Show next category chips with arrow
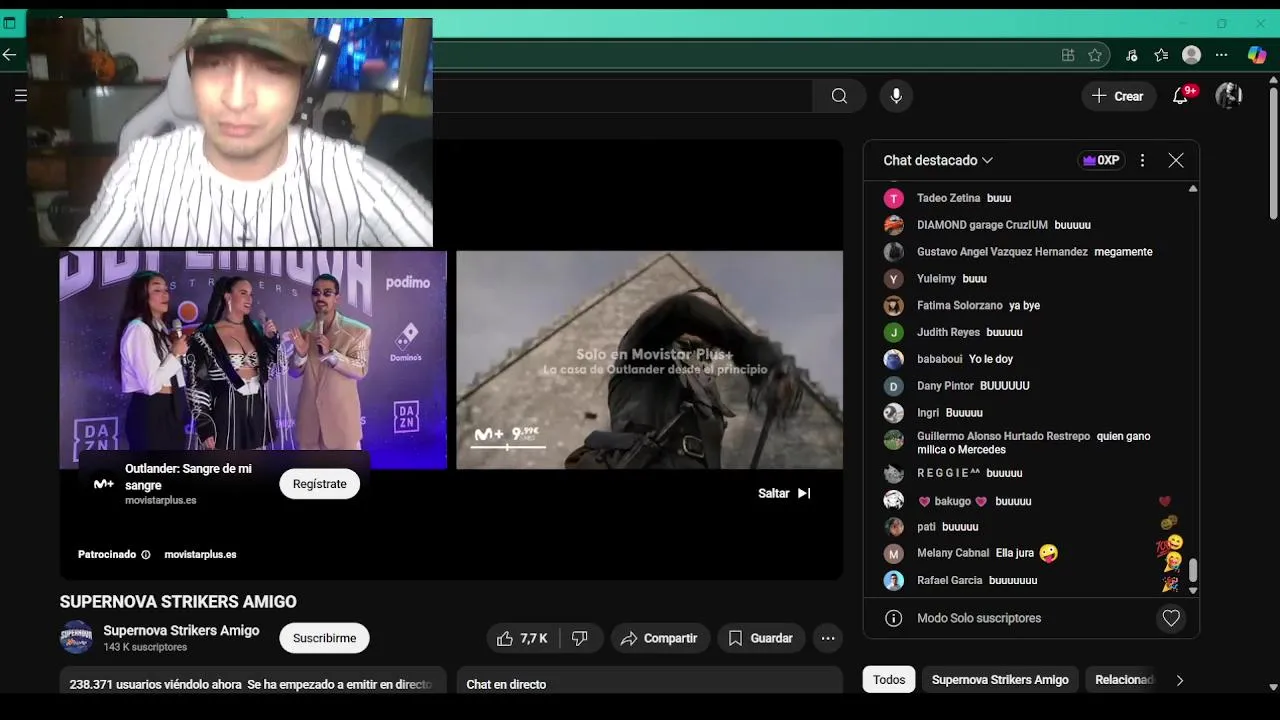 point(1180,680)
